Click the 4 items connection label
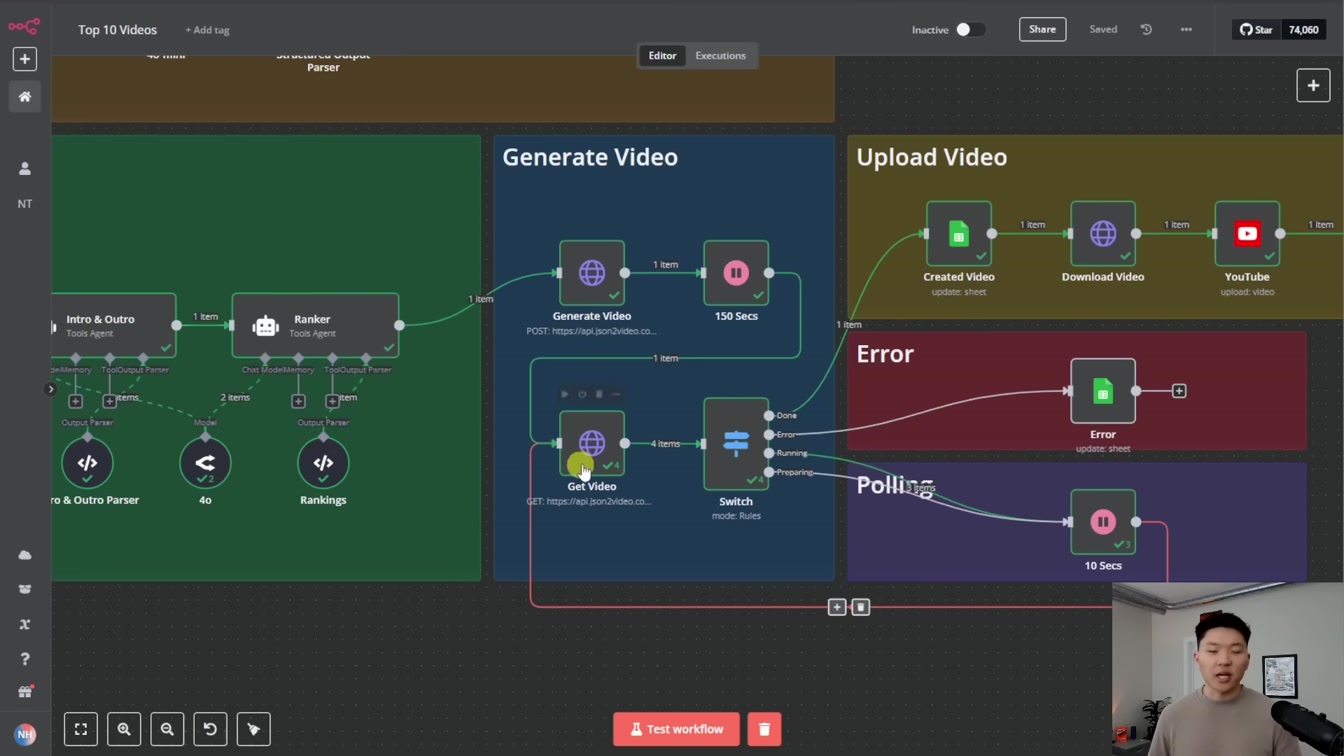The height and width of the screenshot is (756, 1344). pos(665,443)
